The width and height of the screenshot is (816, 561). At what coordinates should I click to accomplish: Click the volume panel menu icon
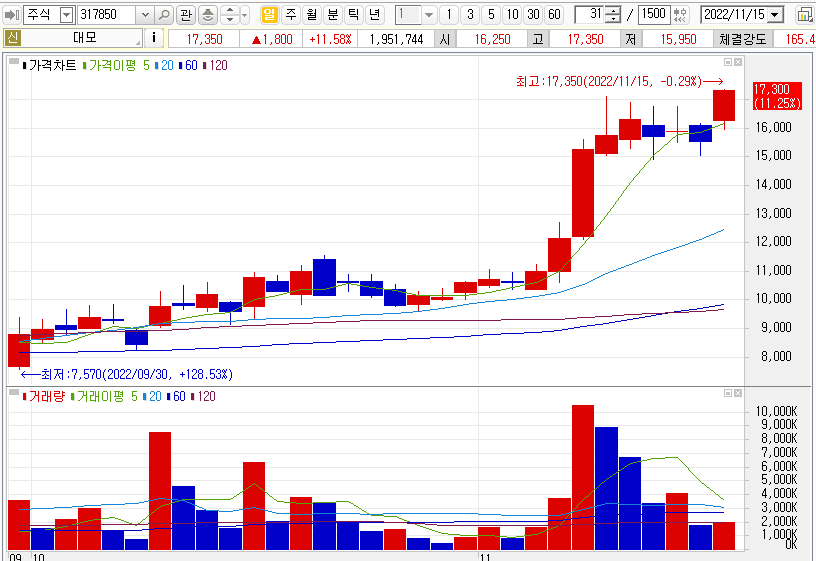[14, 392]
